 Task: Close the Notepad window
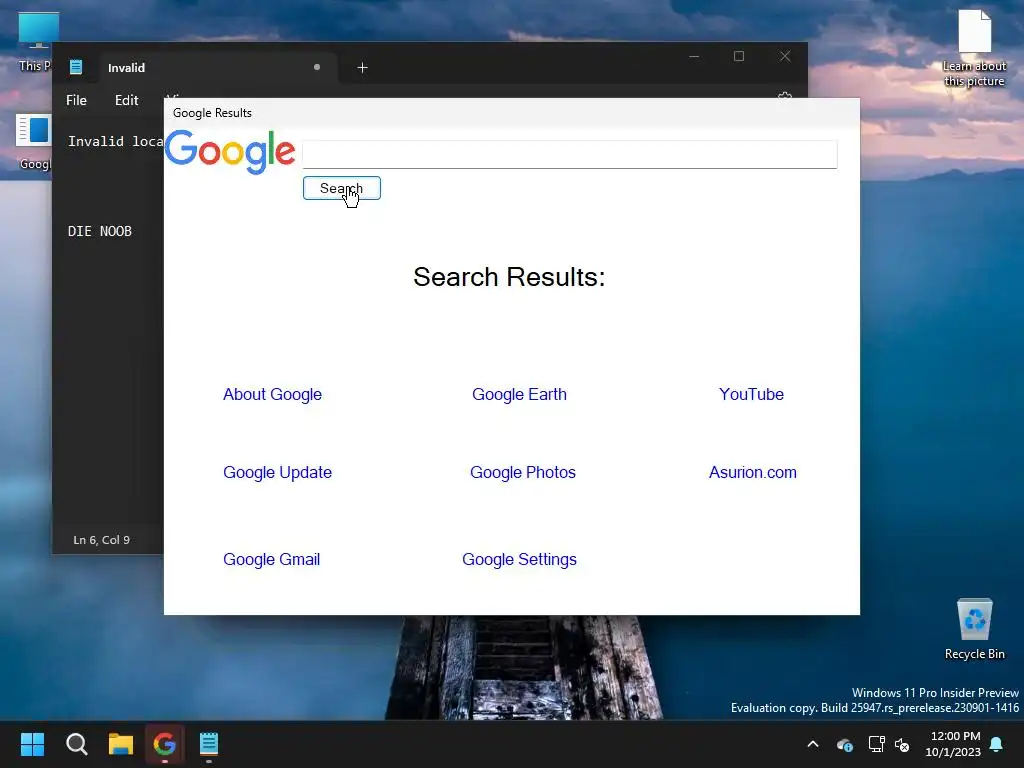click(785, 56)
